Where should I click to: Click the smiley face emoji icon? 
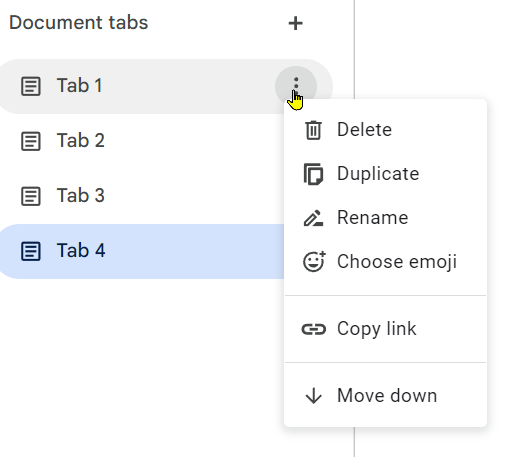coord(314,261)
